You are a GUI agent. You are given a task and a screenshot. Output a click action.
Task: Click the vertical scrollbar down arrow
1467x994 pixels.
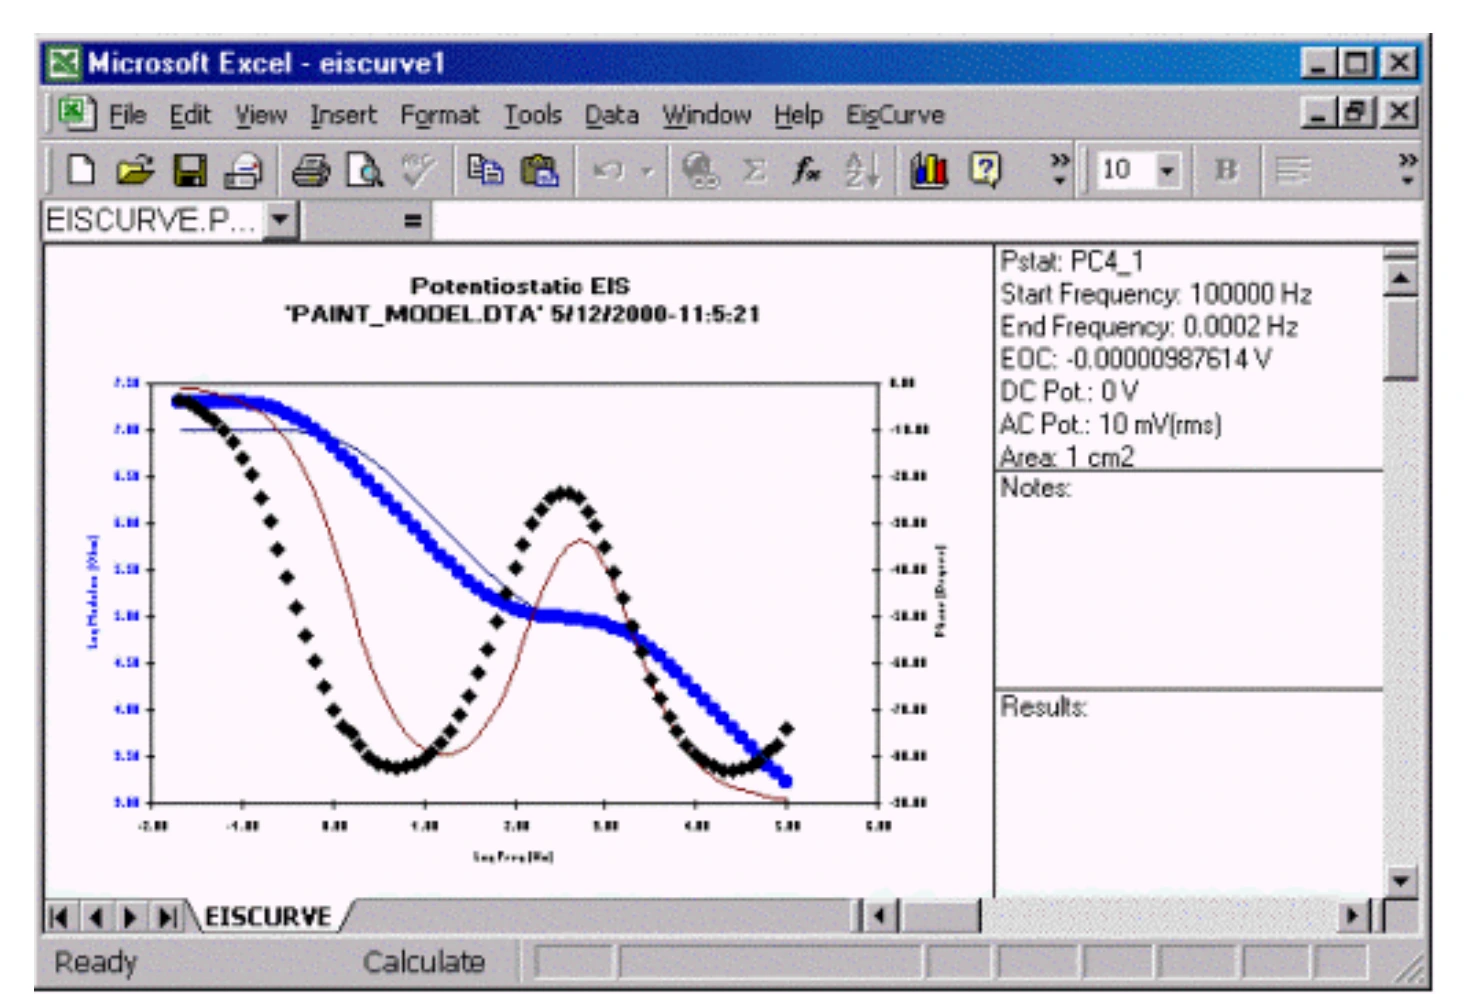click(1401, 880)
